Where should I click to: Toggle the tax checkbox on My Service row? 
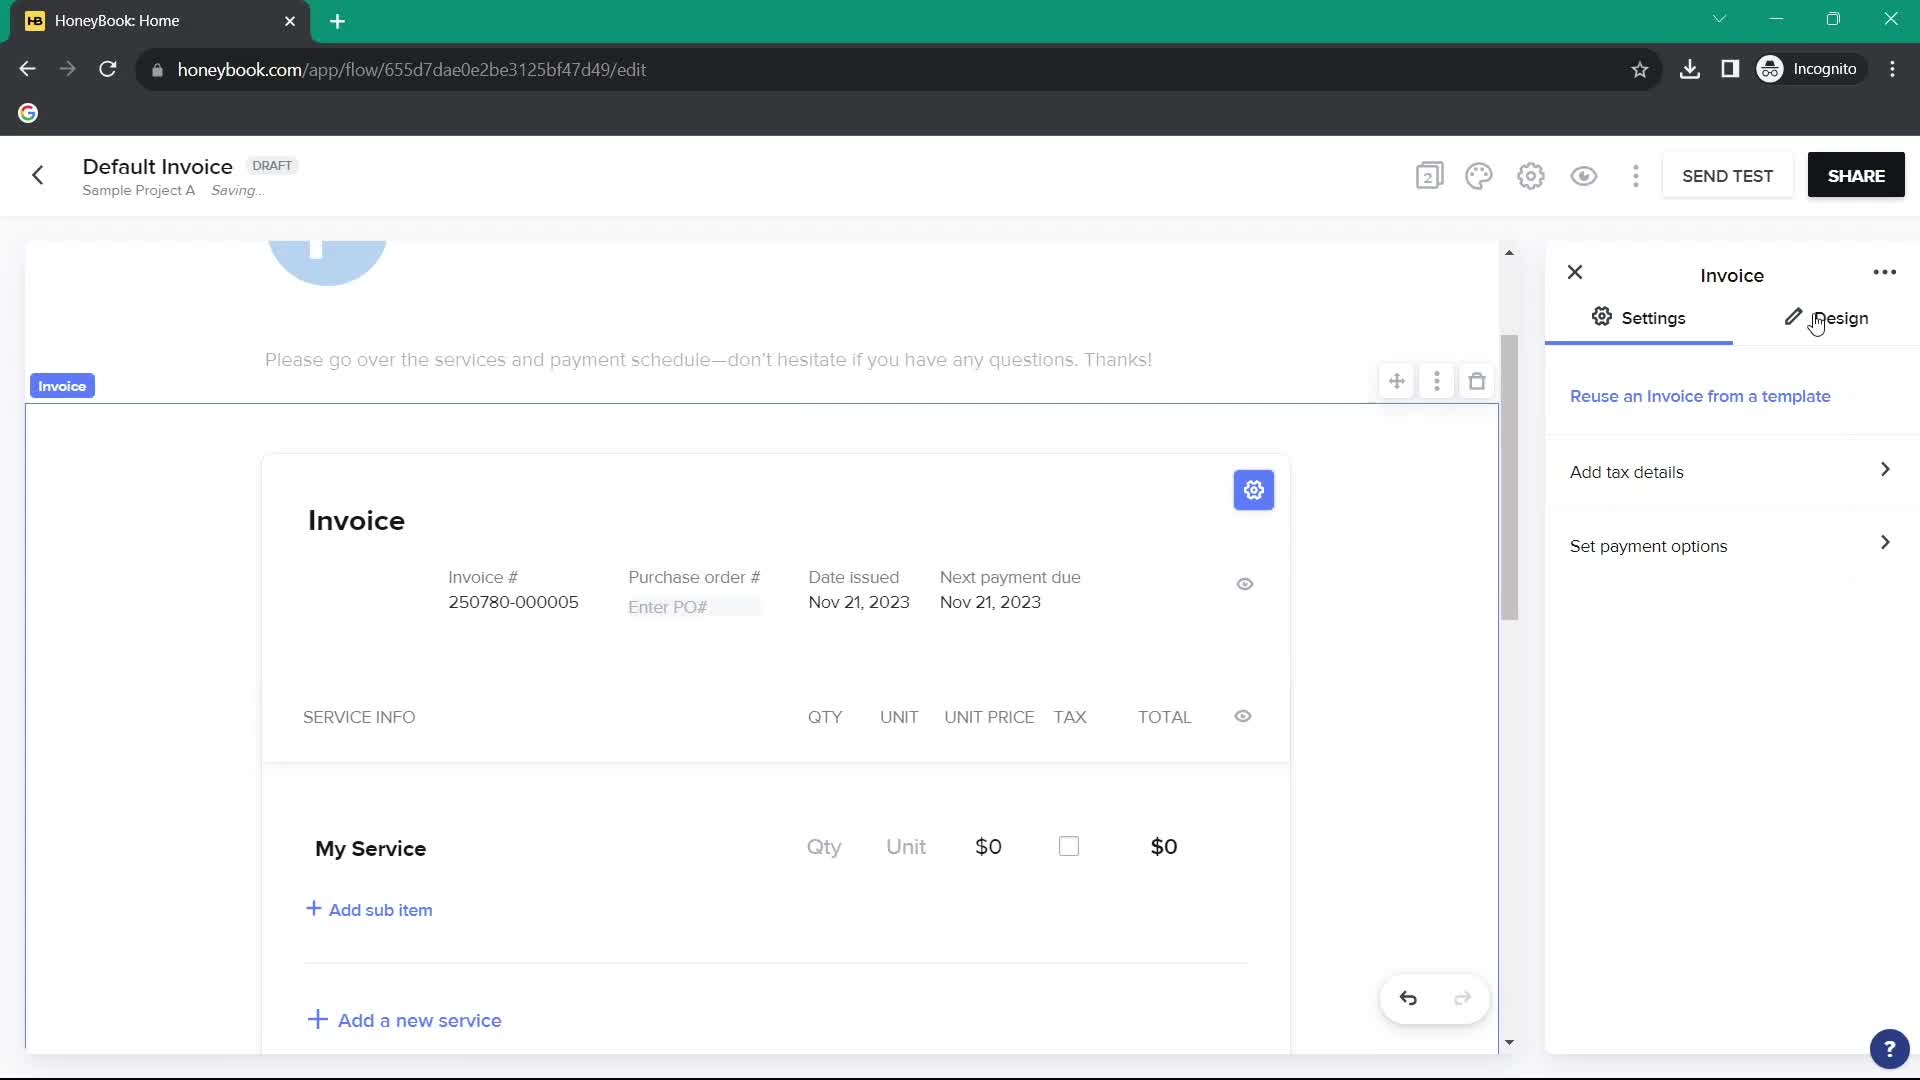[1069, 847]
